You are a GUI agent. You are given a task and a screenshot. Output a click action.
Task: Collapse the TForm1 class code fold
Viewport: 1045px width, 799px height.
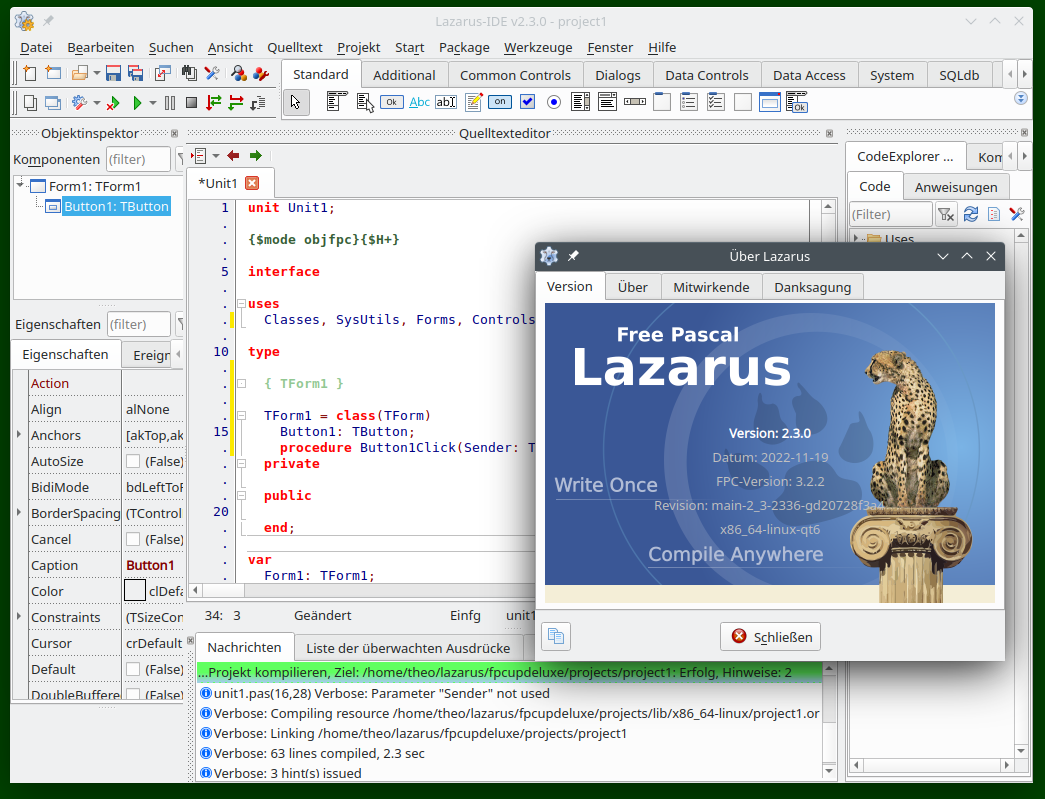point(242,415)
